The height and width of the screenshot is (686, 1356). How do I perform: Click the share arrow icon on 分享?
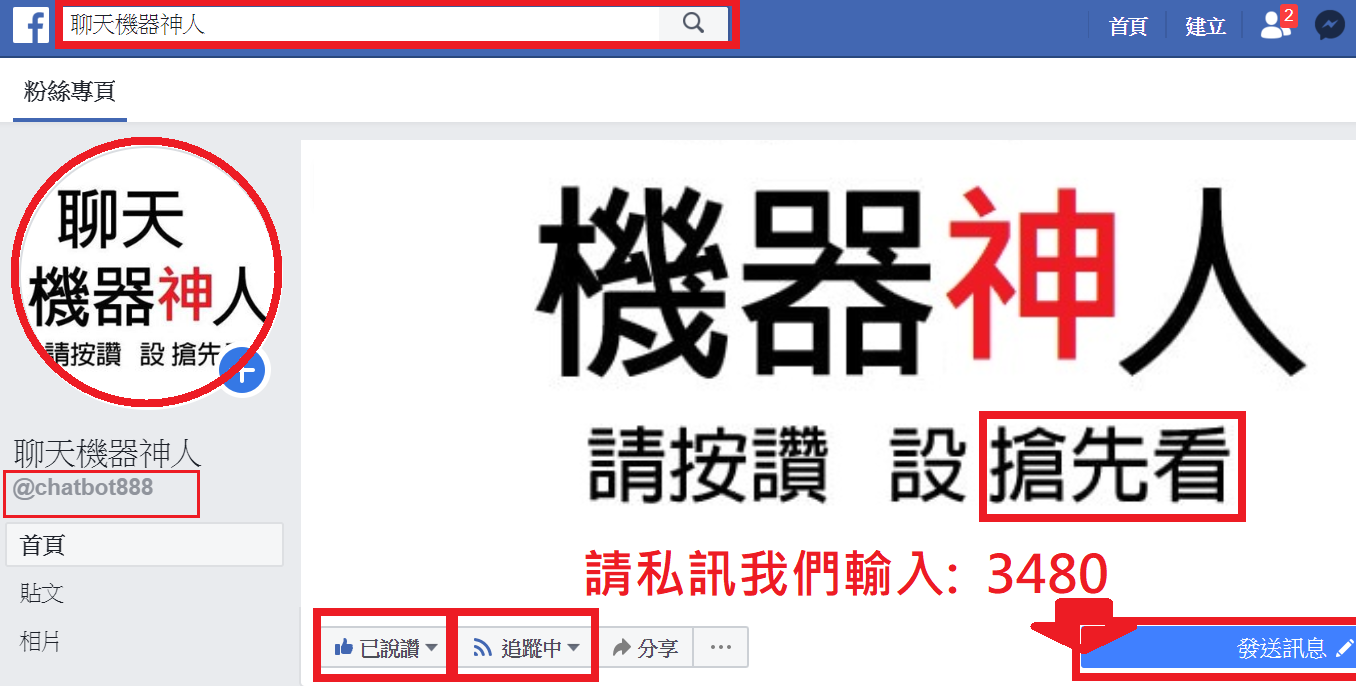pos(621,648)
